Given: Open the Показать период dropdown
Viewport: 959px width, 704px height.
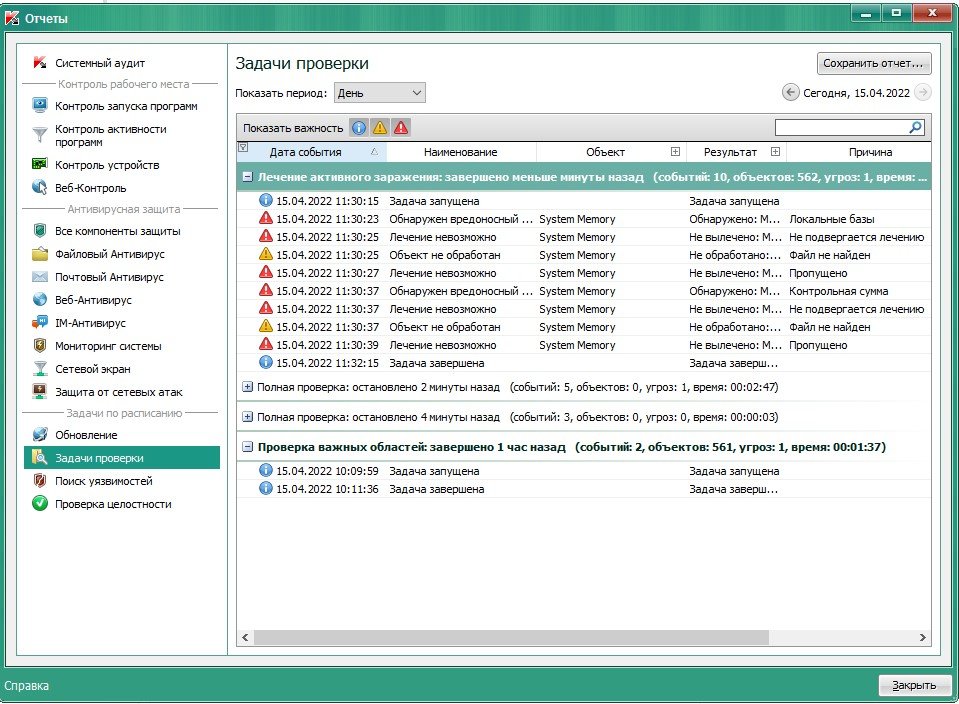Looking at the screenshot, I should [x=379, y=93].
